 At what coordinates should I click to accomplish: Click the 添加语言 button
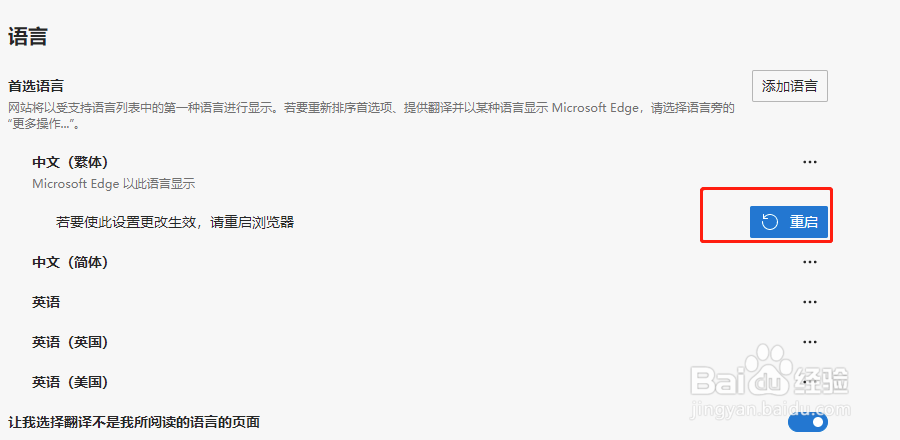pos(789,86)
